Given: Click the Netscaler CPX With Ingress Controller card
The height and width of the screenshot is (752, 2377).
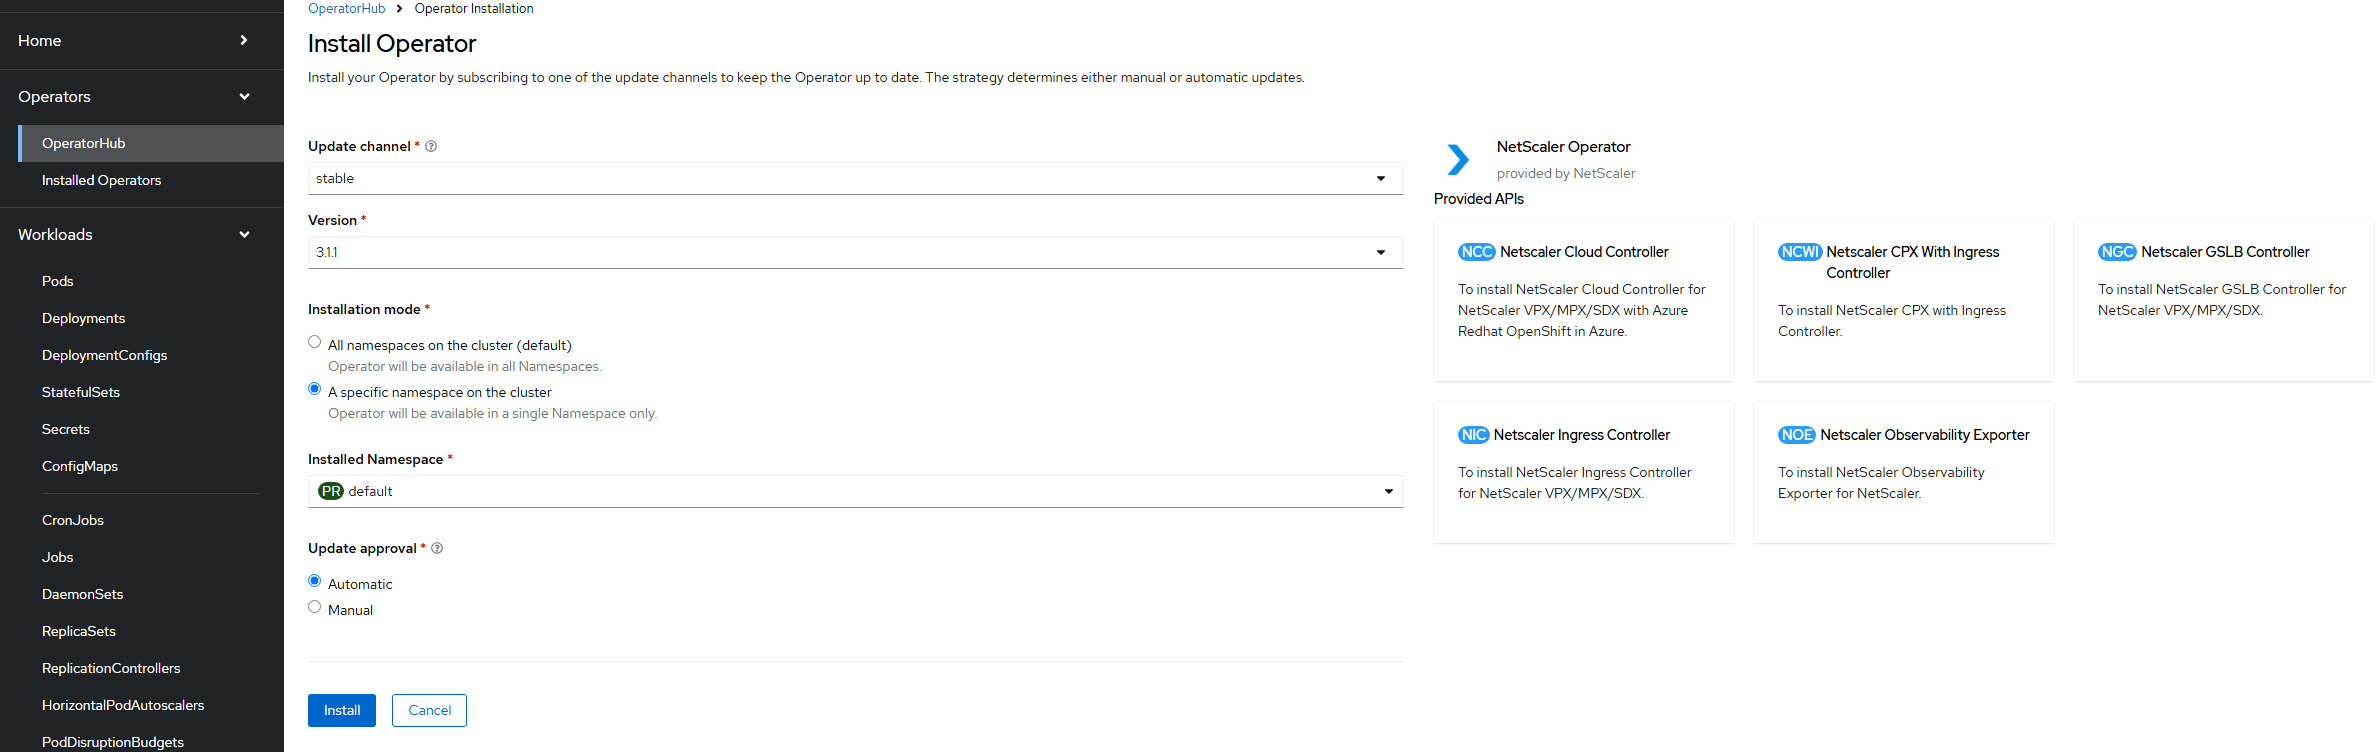Looking at the screenshot, I should (1904, 300).
